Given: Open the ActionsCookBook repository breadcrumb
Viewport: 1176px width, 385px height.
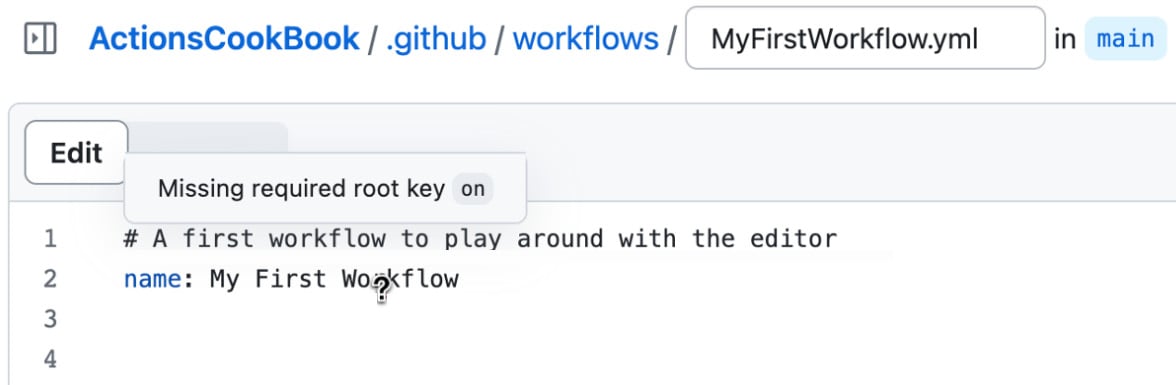Looking at the screenshot, I should [224, 38].
